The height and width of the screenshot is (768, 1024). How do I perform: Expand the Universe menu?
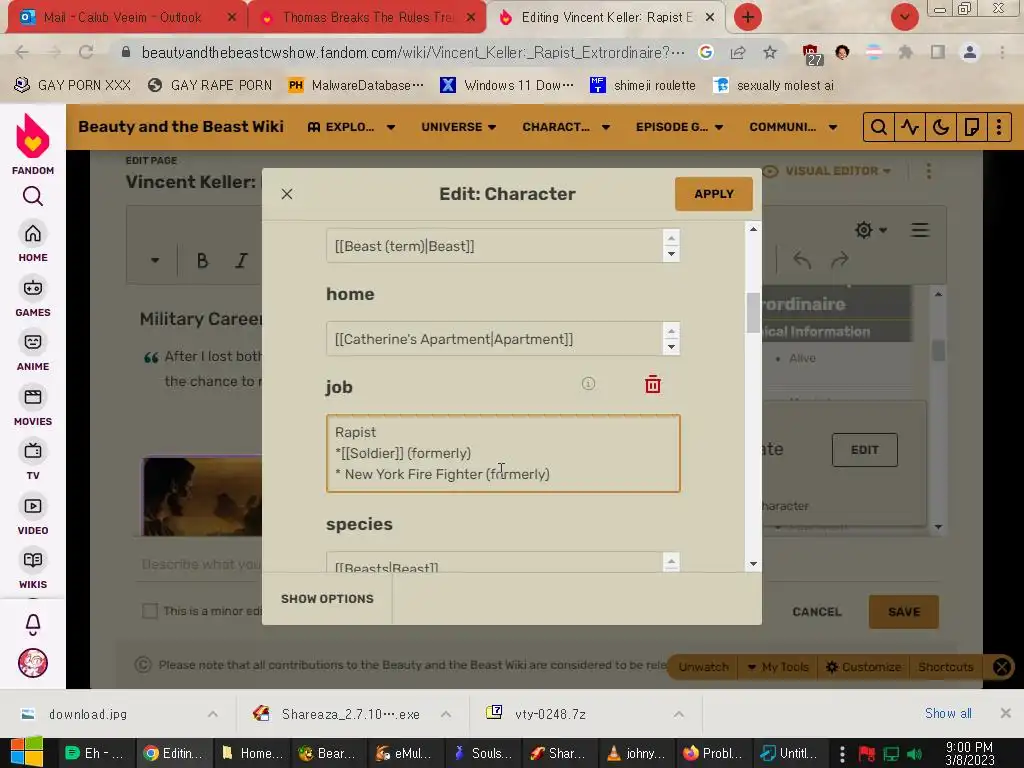pyautogui.click(x=458, y=127)
